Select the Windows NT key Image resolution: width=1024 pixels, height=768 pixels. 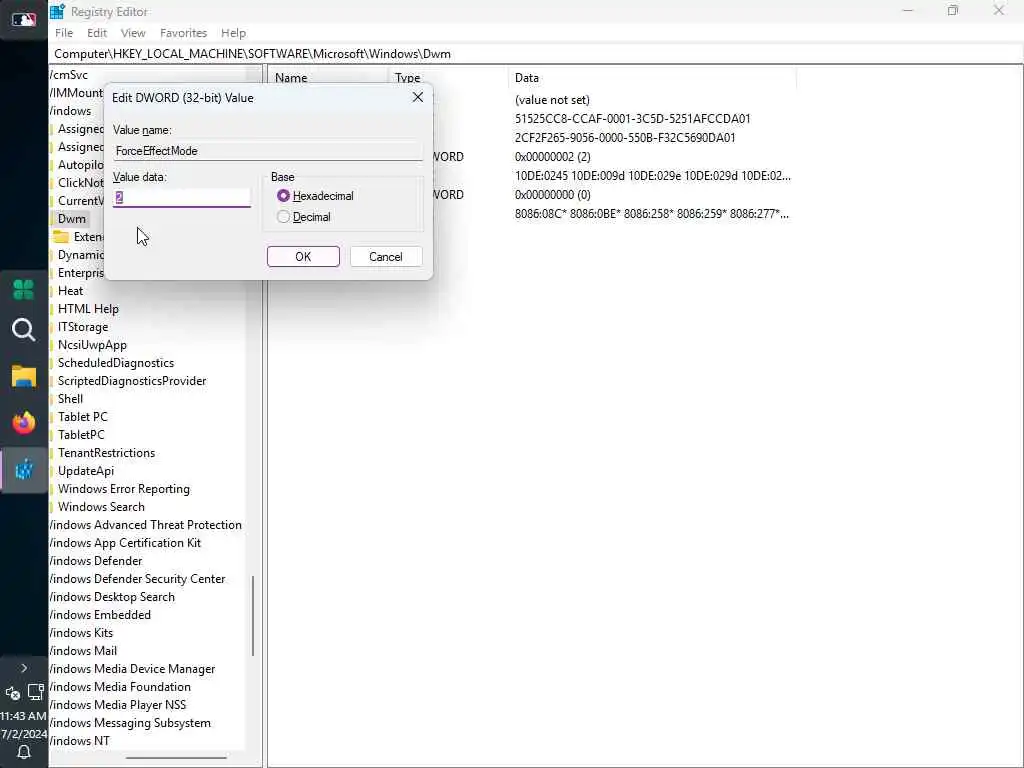click(80, 741)
